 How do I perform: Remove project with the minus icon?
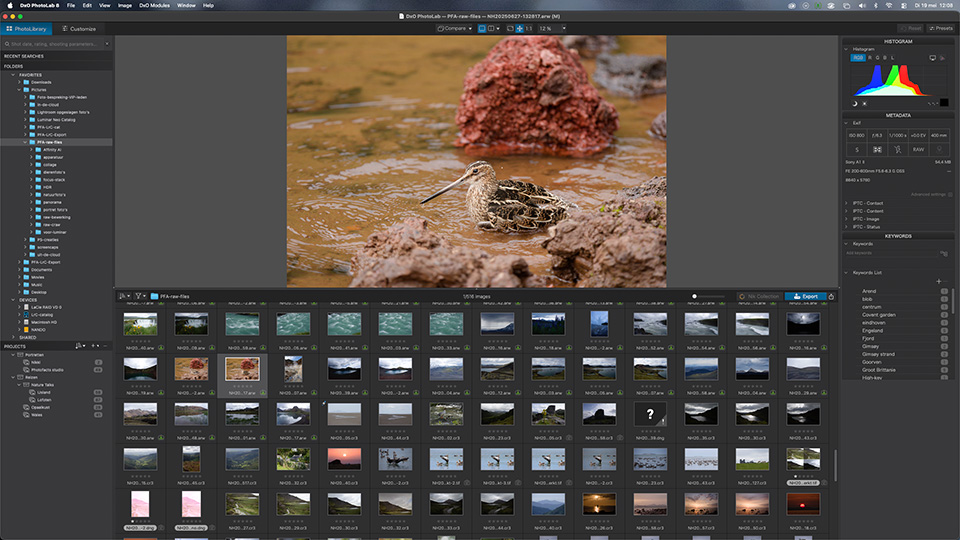click(105, 346)
